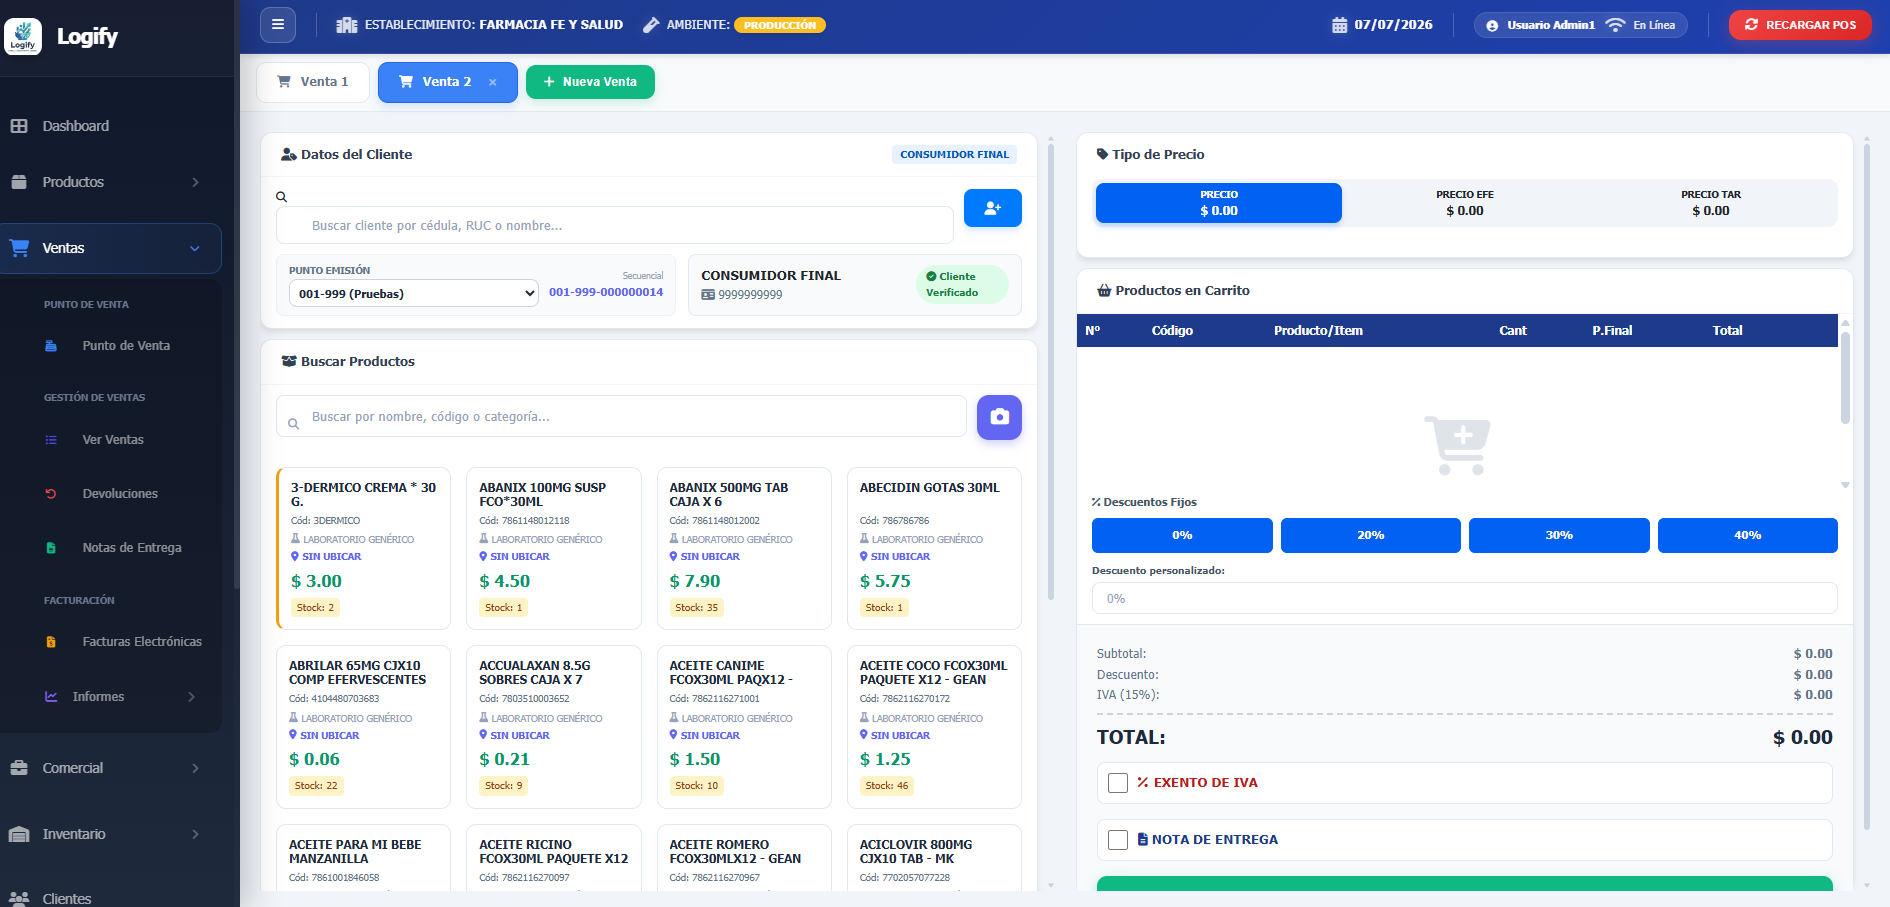This screenshot has height=907, width=1890.
Task: Click the RECARGAR POS button
Action: point(1800,25)
